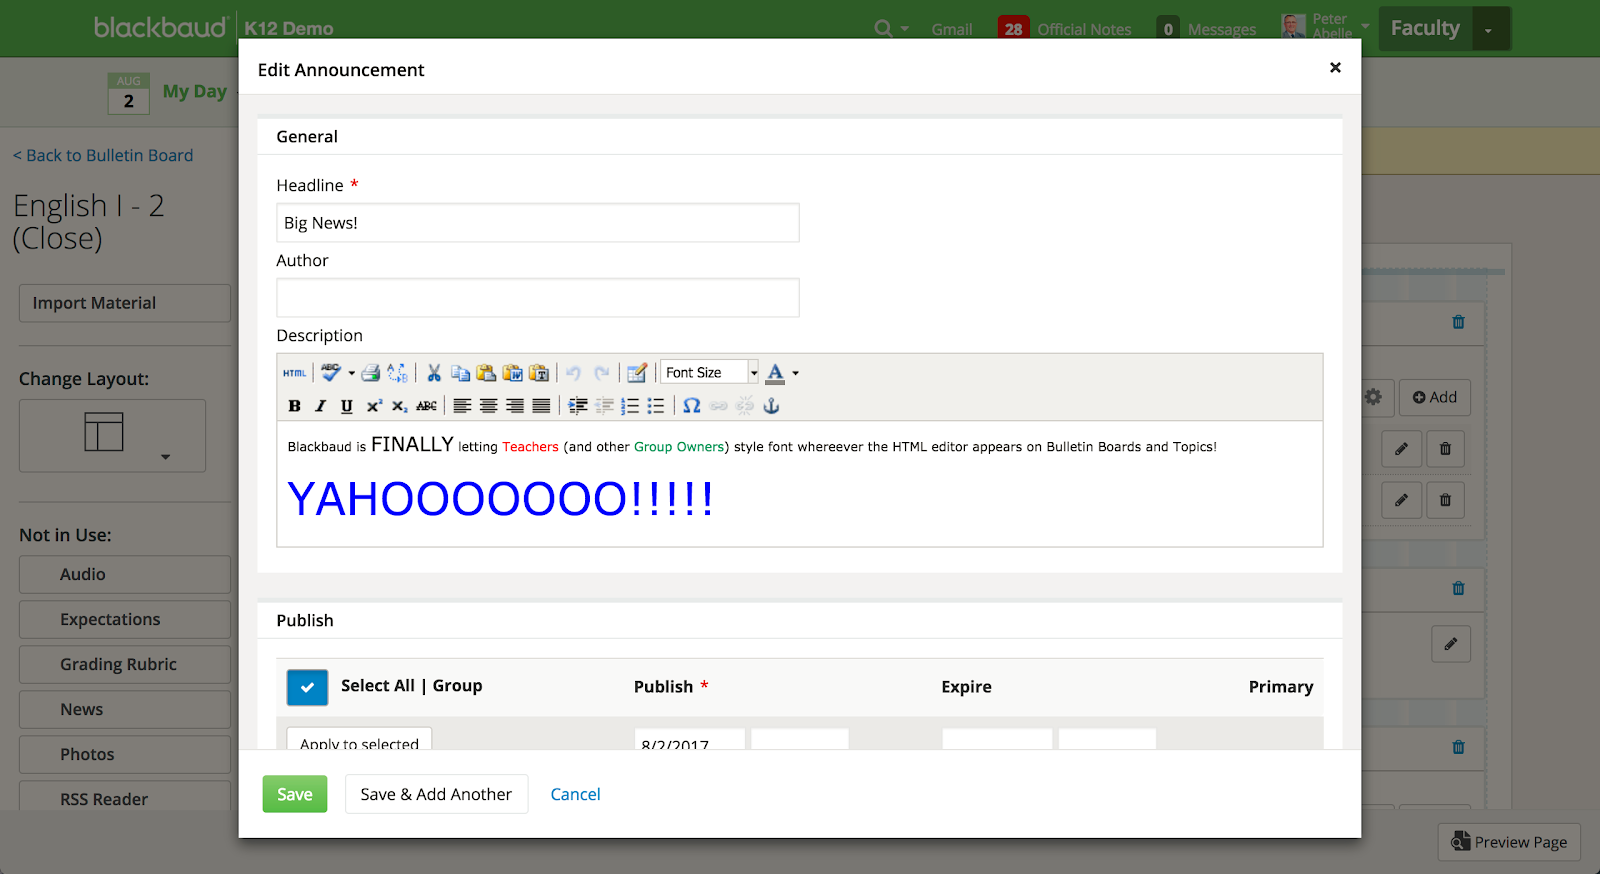1600x874 pixels.
Task: Click the Preview Page button
Action: pyautogui.click(x=1510, y=842)
